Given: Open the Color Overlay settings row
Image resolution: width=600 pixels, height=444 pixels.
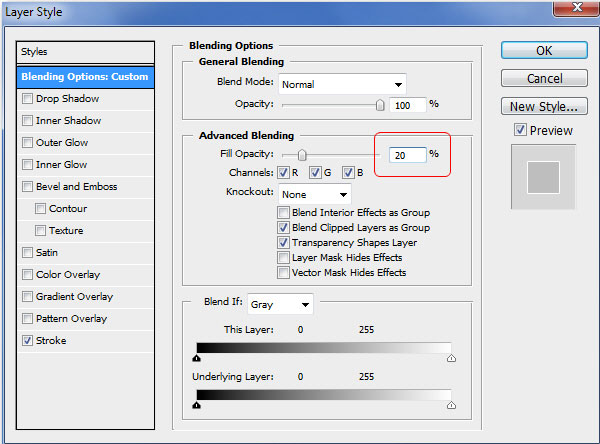Looking at the screenshot, I should point(85,275).
